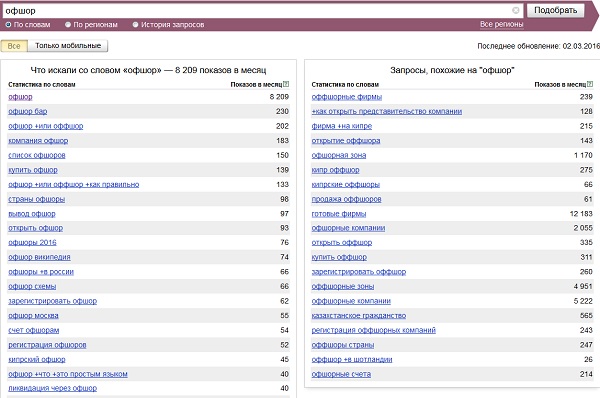Open the 'офшорные счета' link

(341, 374)
